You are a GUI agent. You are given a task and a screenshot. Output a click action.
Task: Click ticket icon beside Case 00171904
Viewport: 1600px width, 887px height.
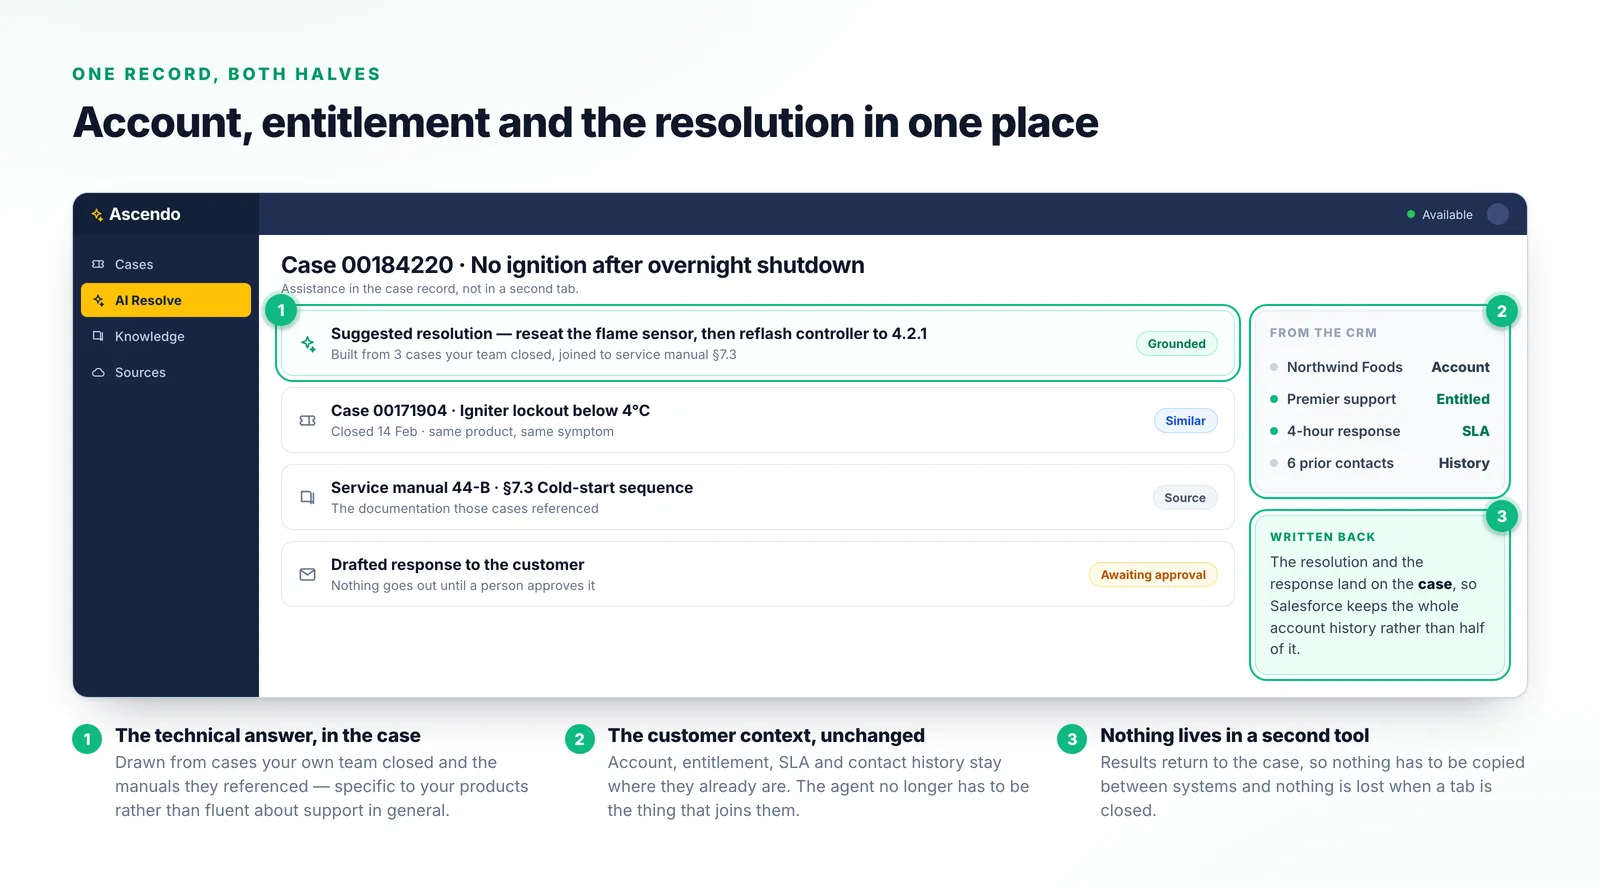(308, 420)
